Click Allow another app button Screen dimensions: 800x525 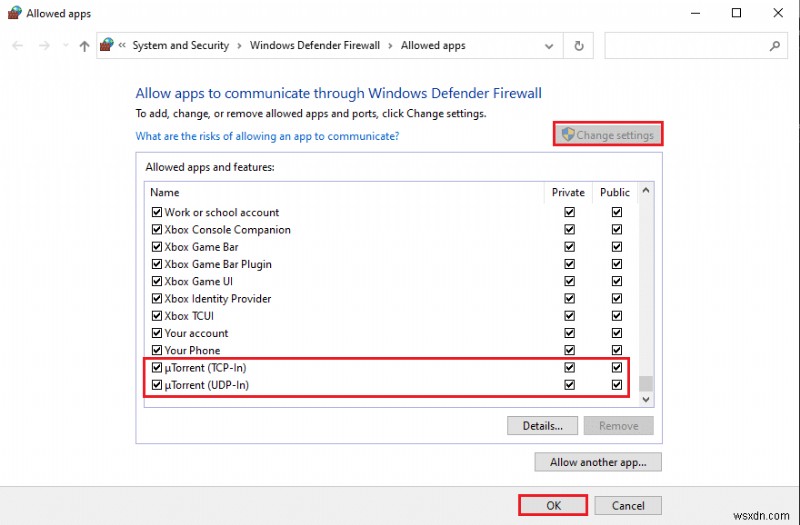[598, 462]
